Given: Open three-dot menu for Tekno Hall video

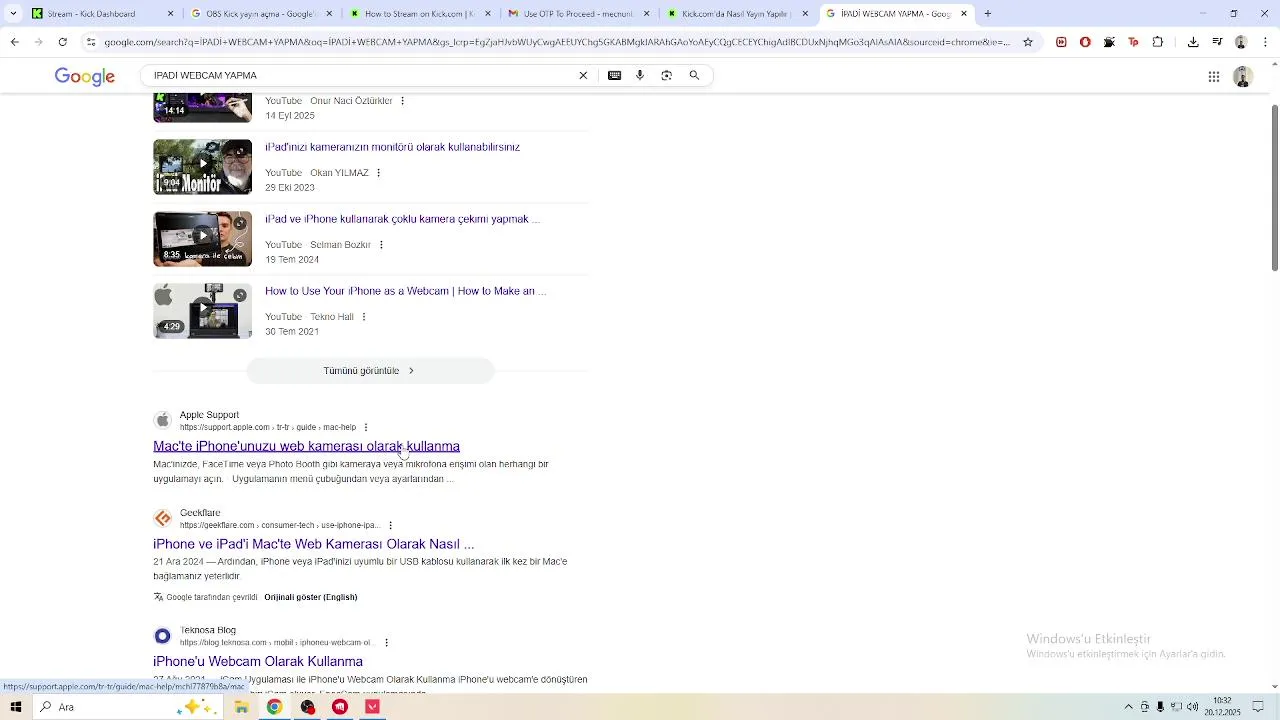Looking at the screenshot, I should coord(364,317).
